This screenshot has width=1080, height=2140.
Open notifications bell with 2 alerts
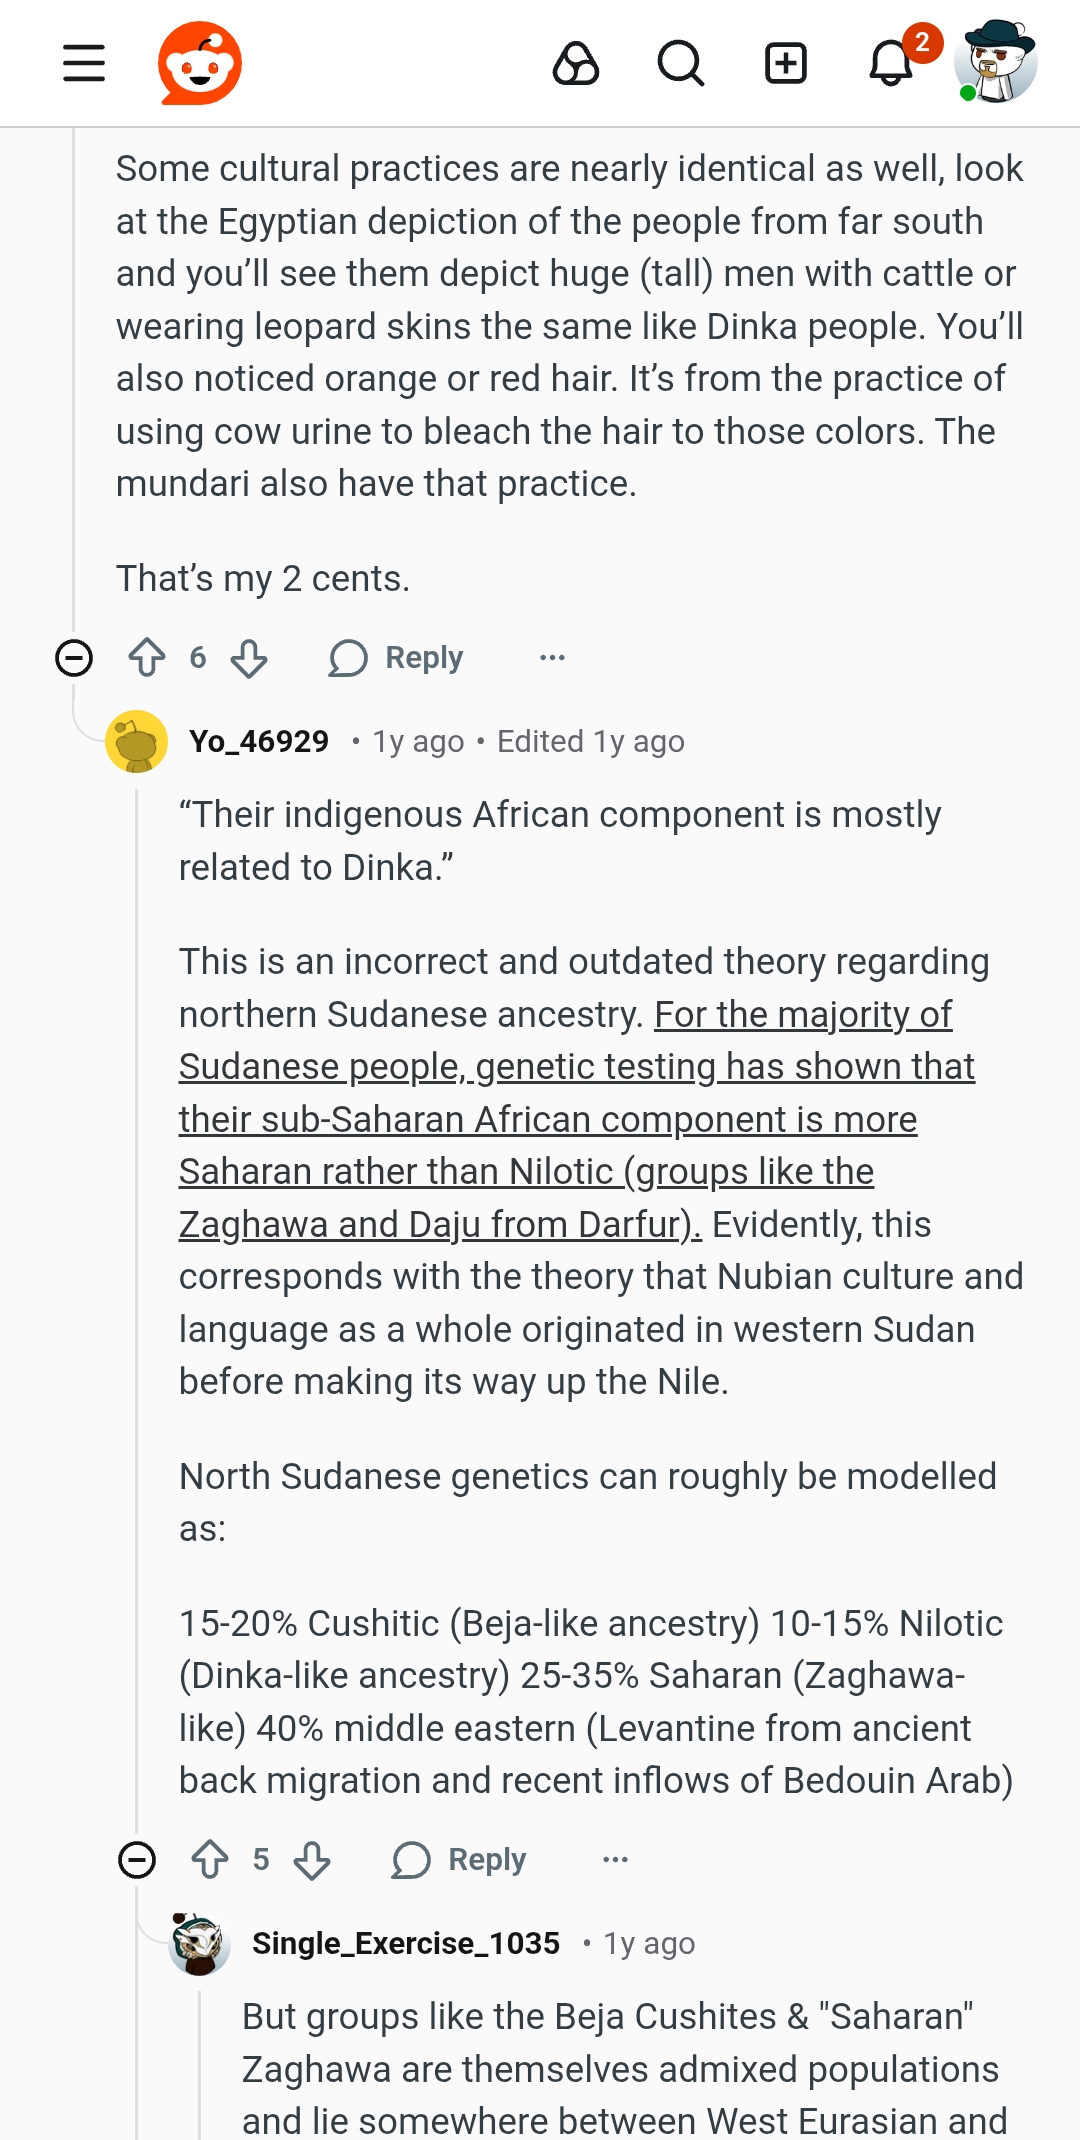(888, 64)
